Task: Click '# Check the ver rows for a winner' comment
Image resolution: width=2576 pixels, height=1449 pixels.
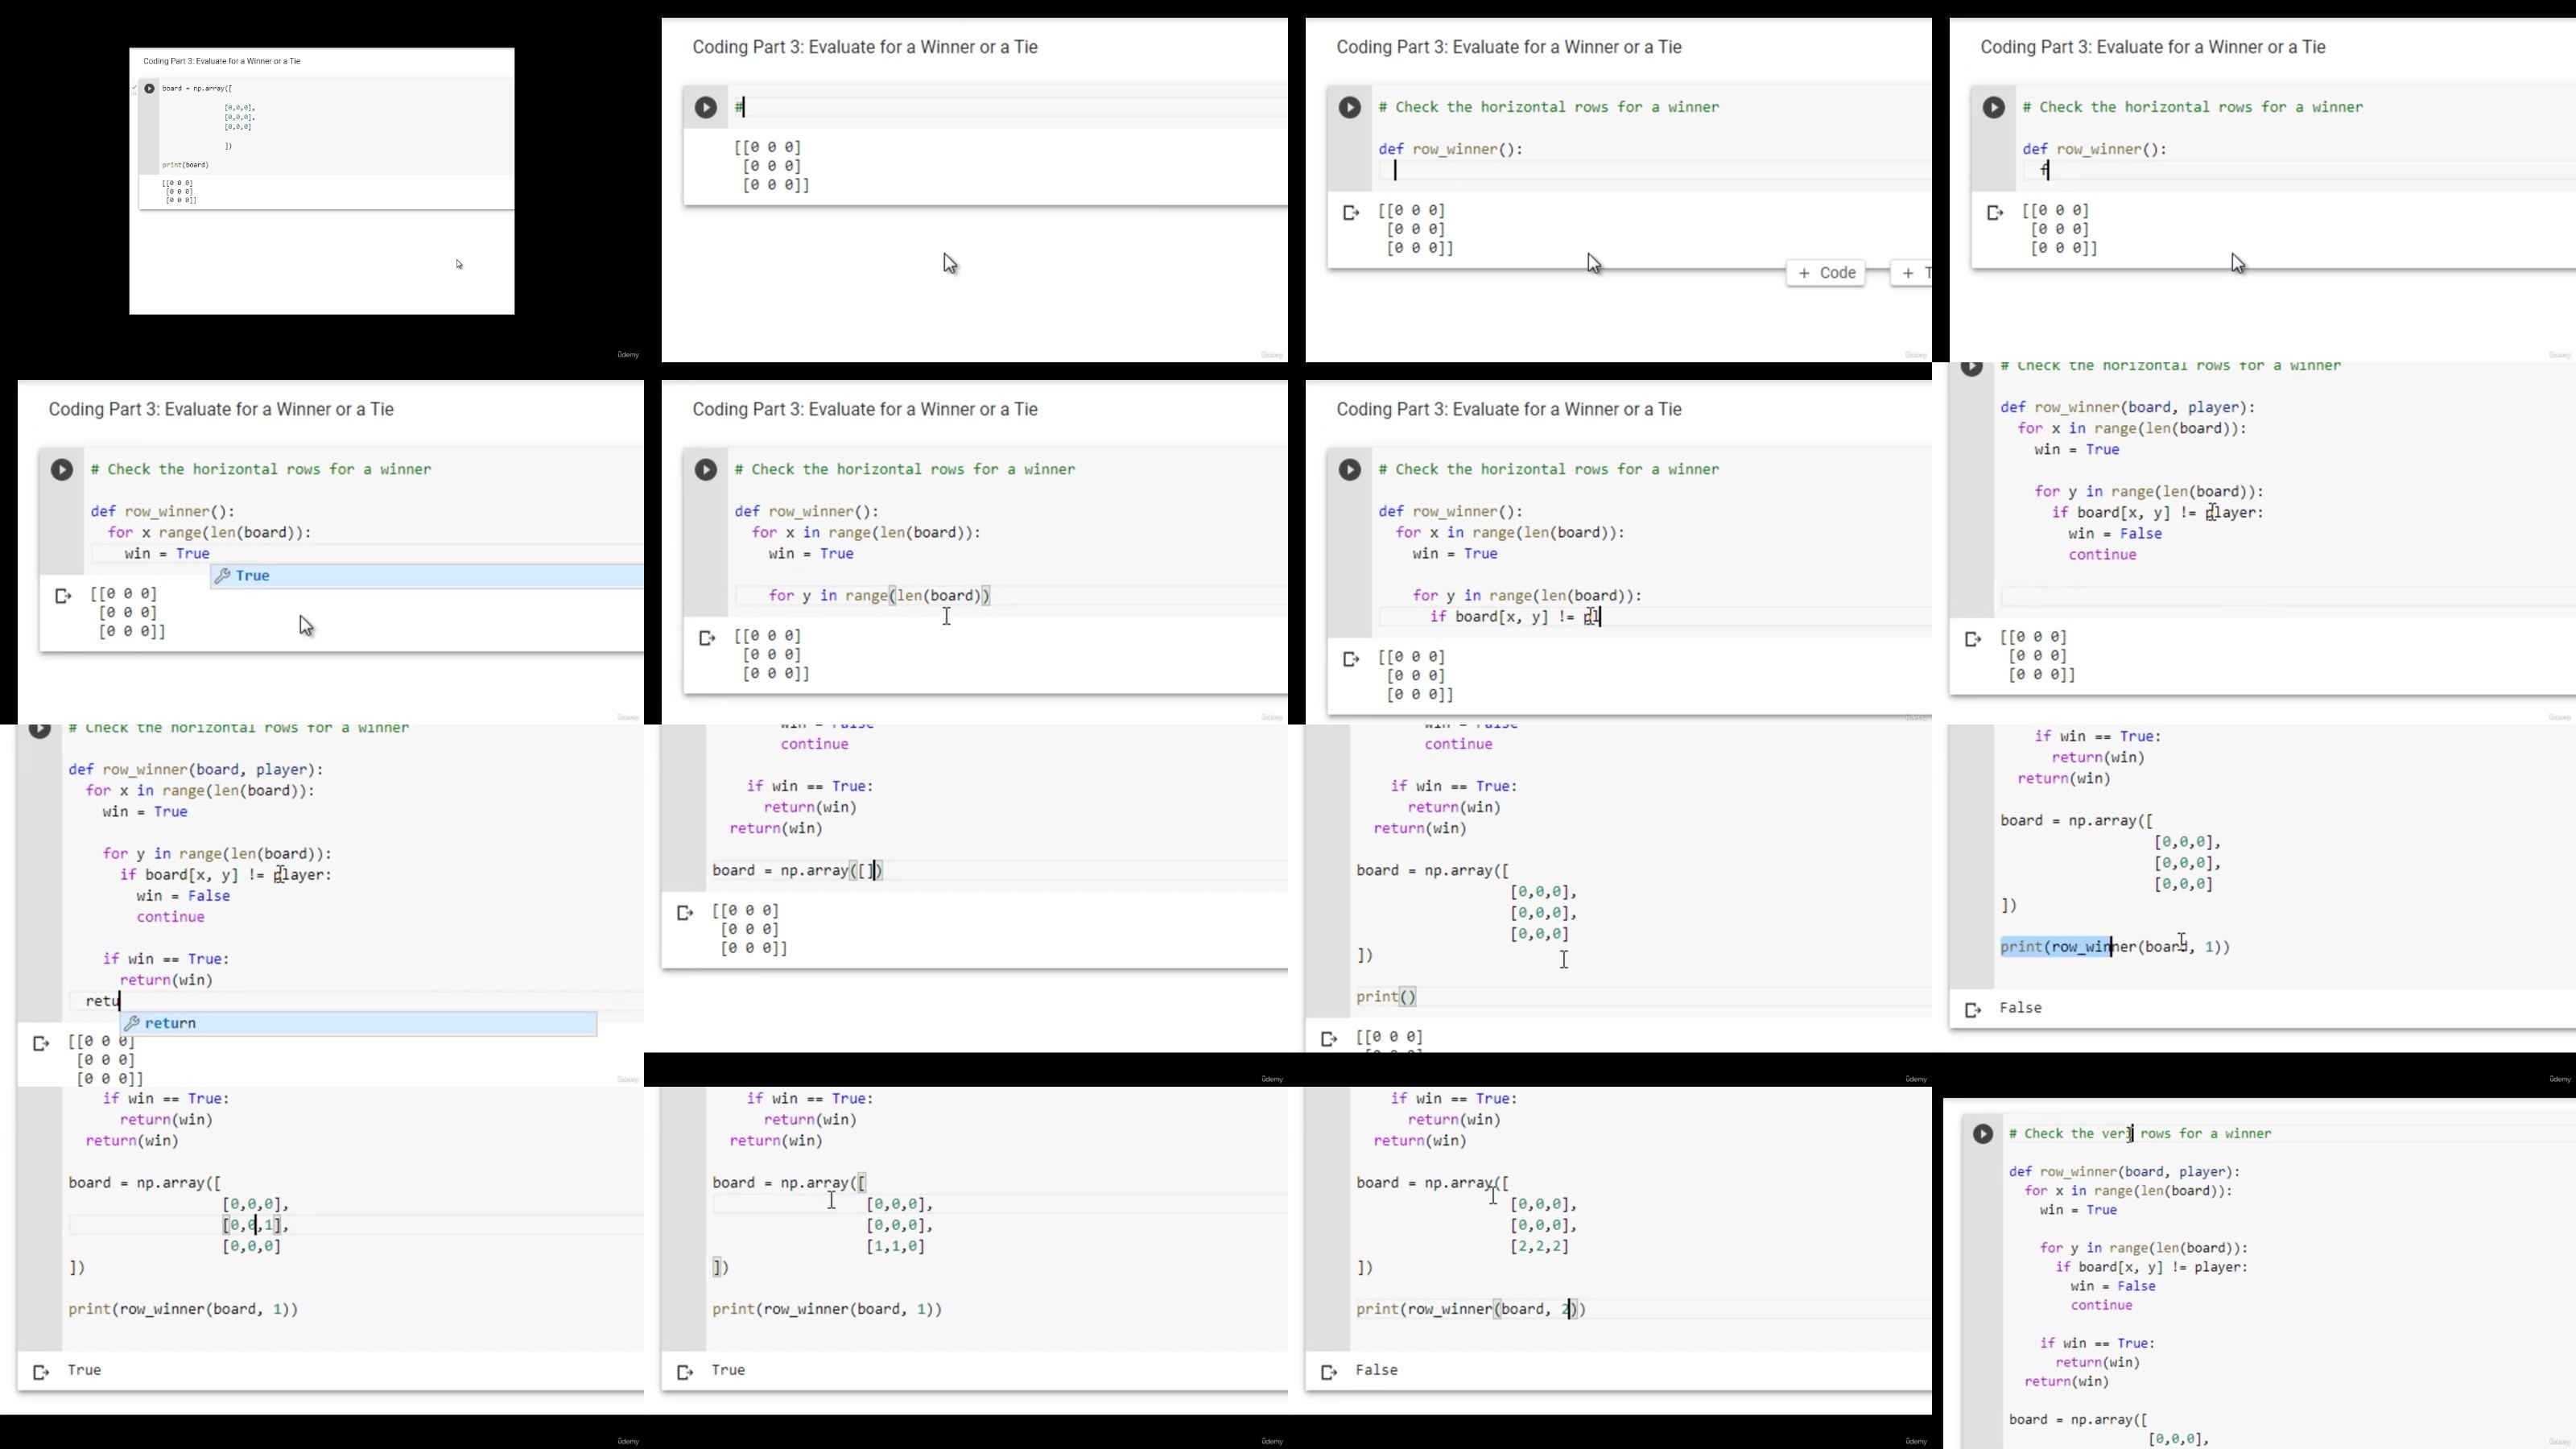Action: (x=2140, y=1133)
